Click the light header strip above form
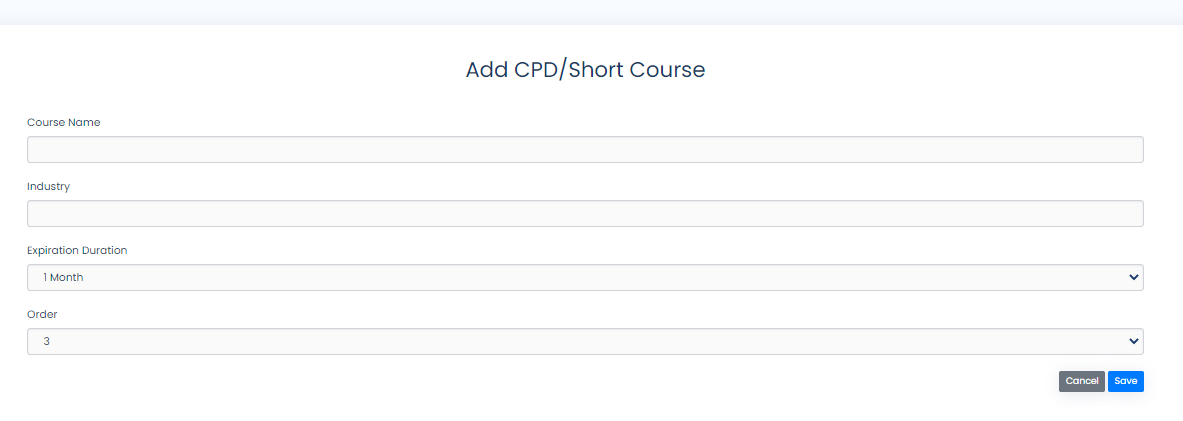Screen dimensions: 1183x421 tap(592, 12)
